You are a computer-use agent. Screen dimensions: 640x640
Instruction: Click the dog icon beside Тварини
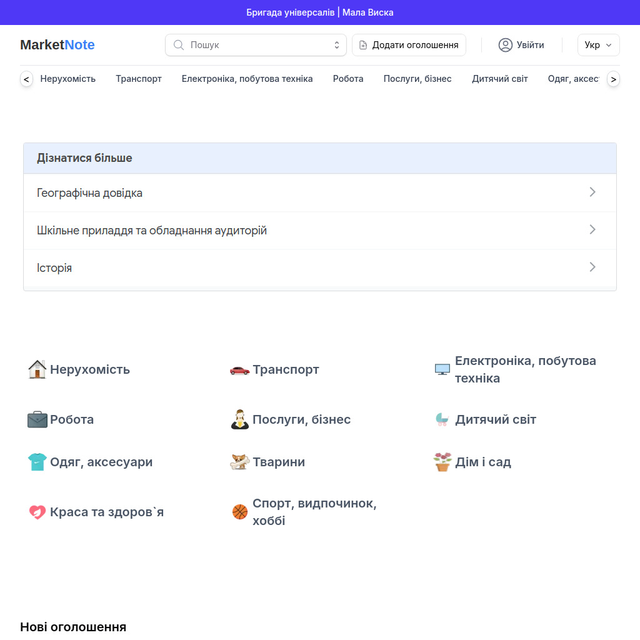240,462
